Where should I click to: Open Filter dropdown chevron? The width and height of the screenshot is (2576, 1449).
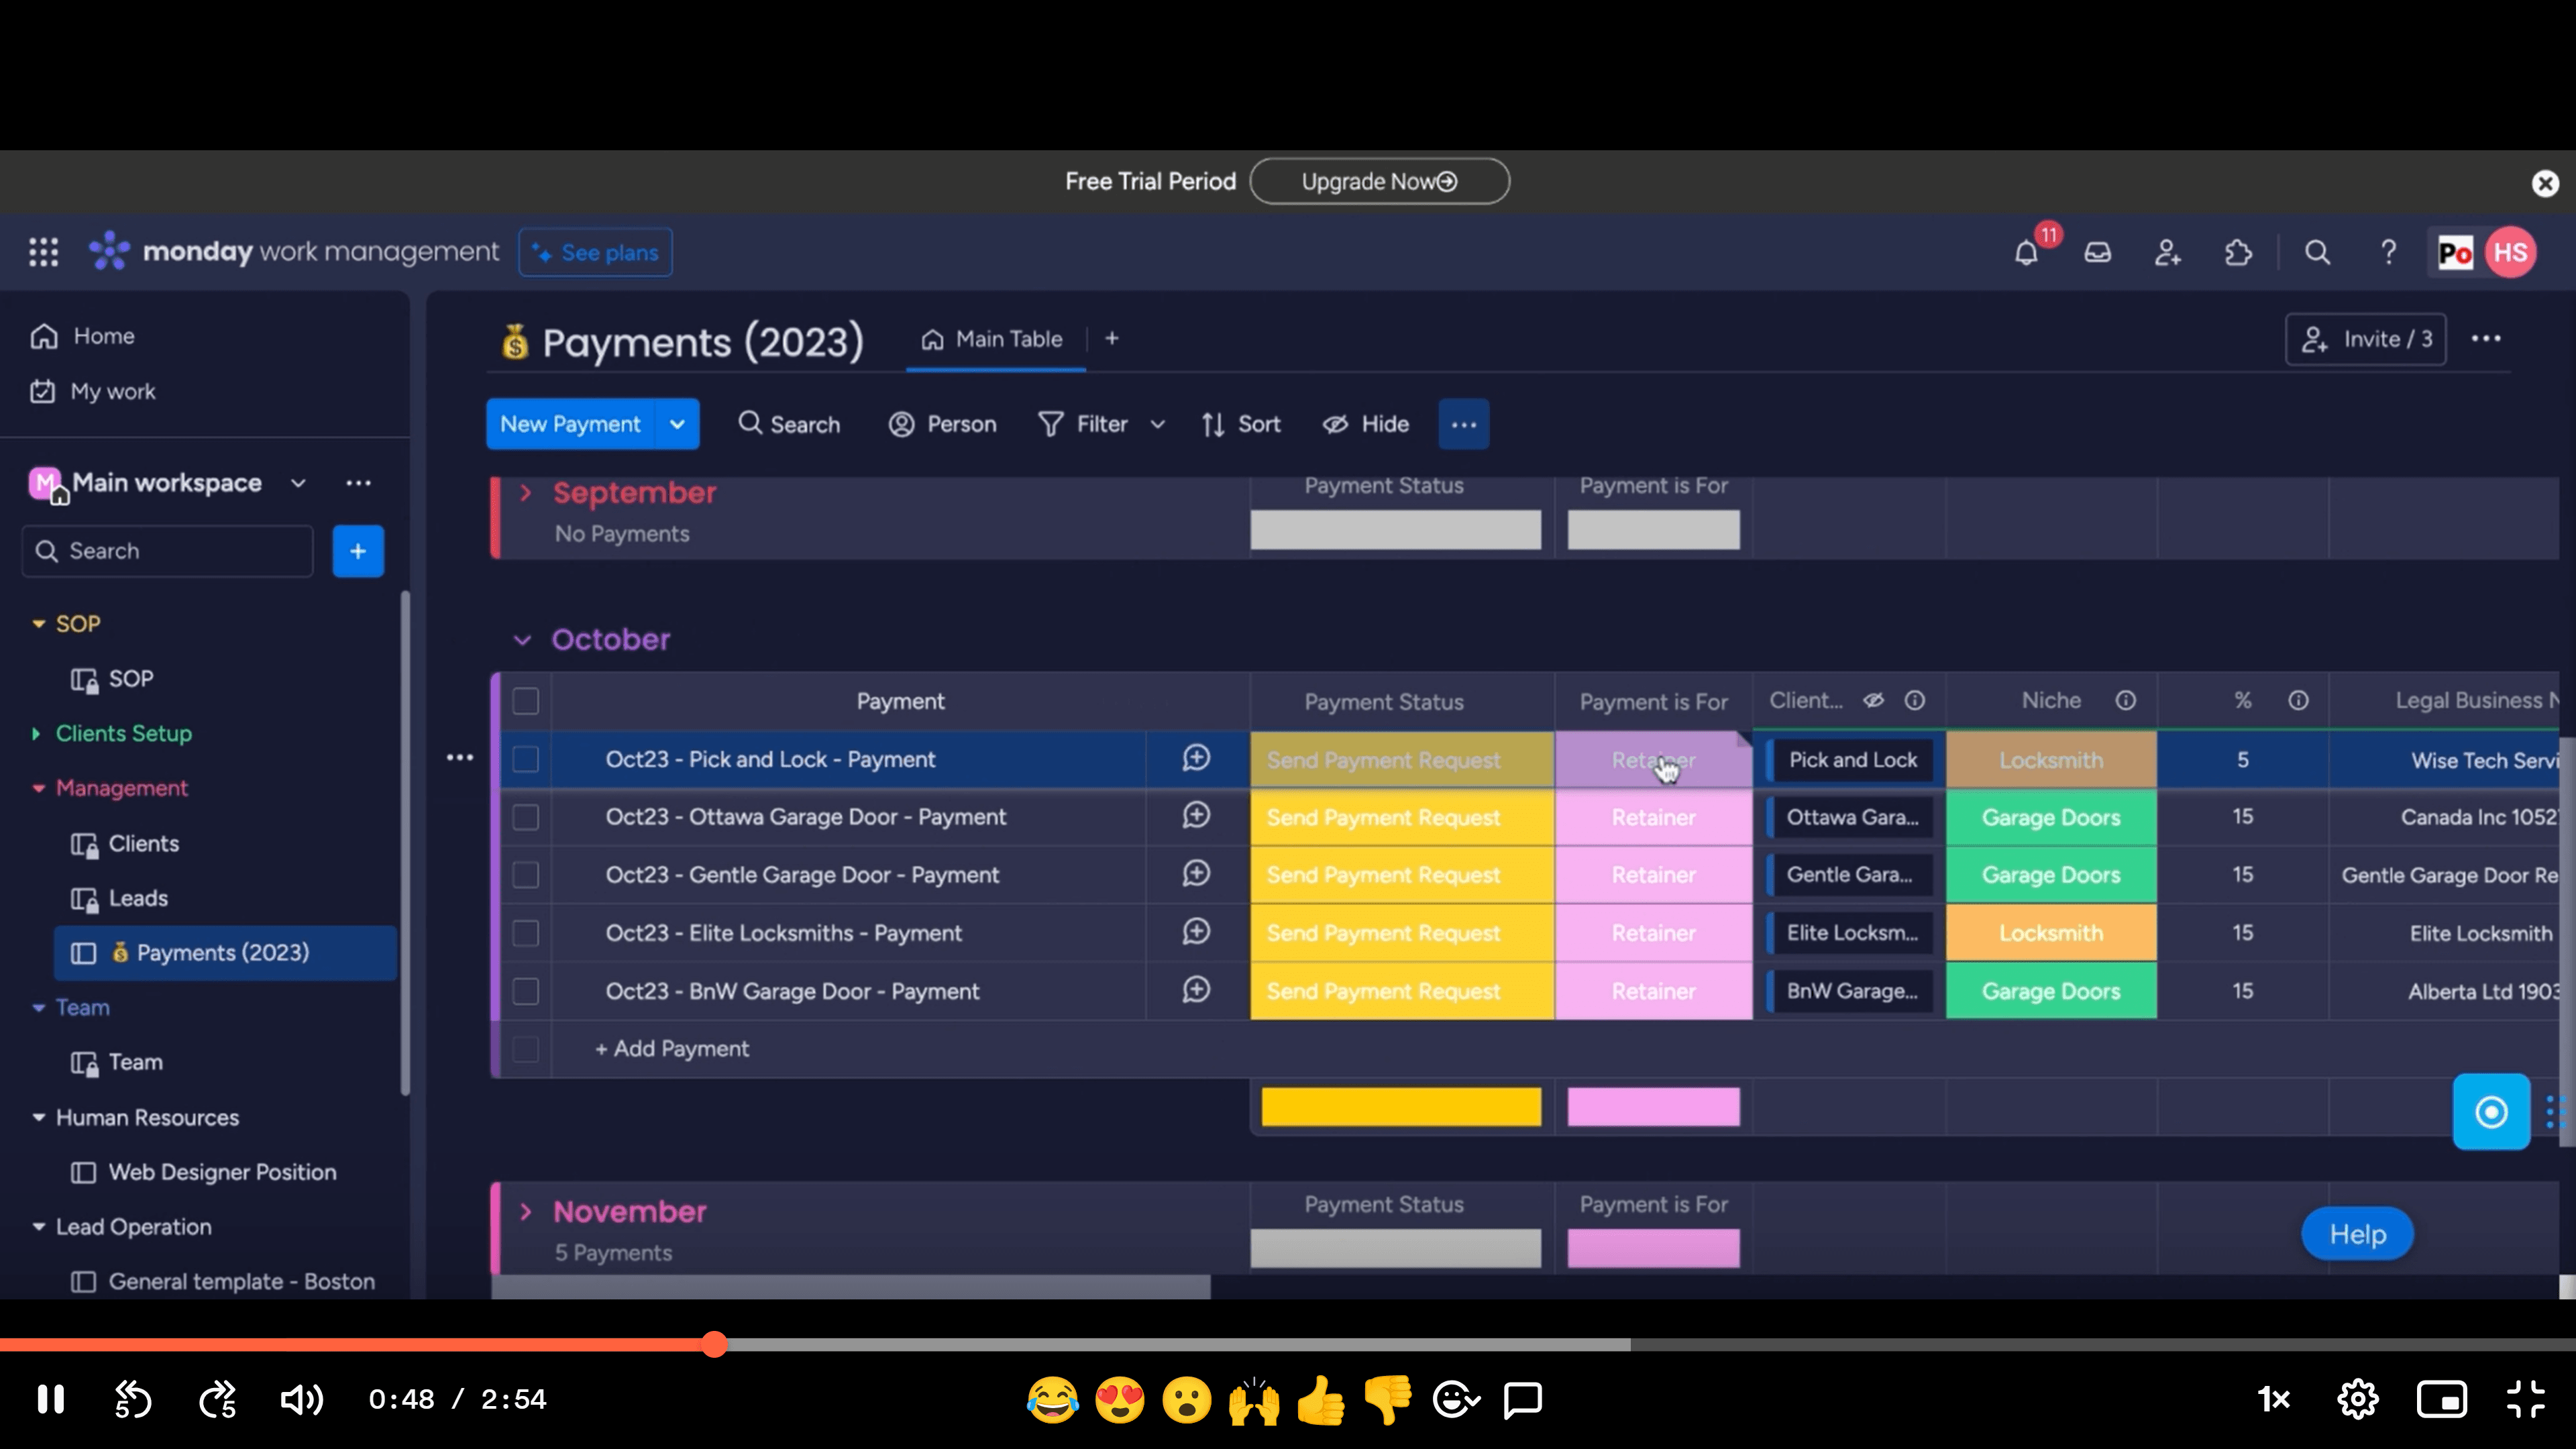click(1157, 424)
